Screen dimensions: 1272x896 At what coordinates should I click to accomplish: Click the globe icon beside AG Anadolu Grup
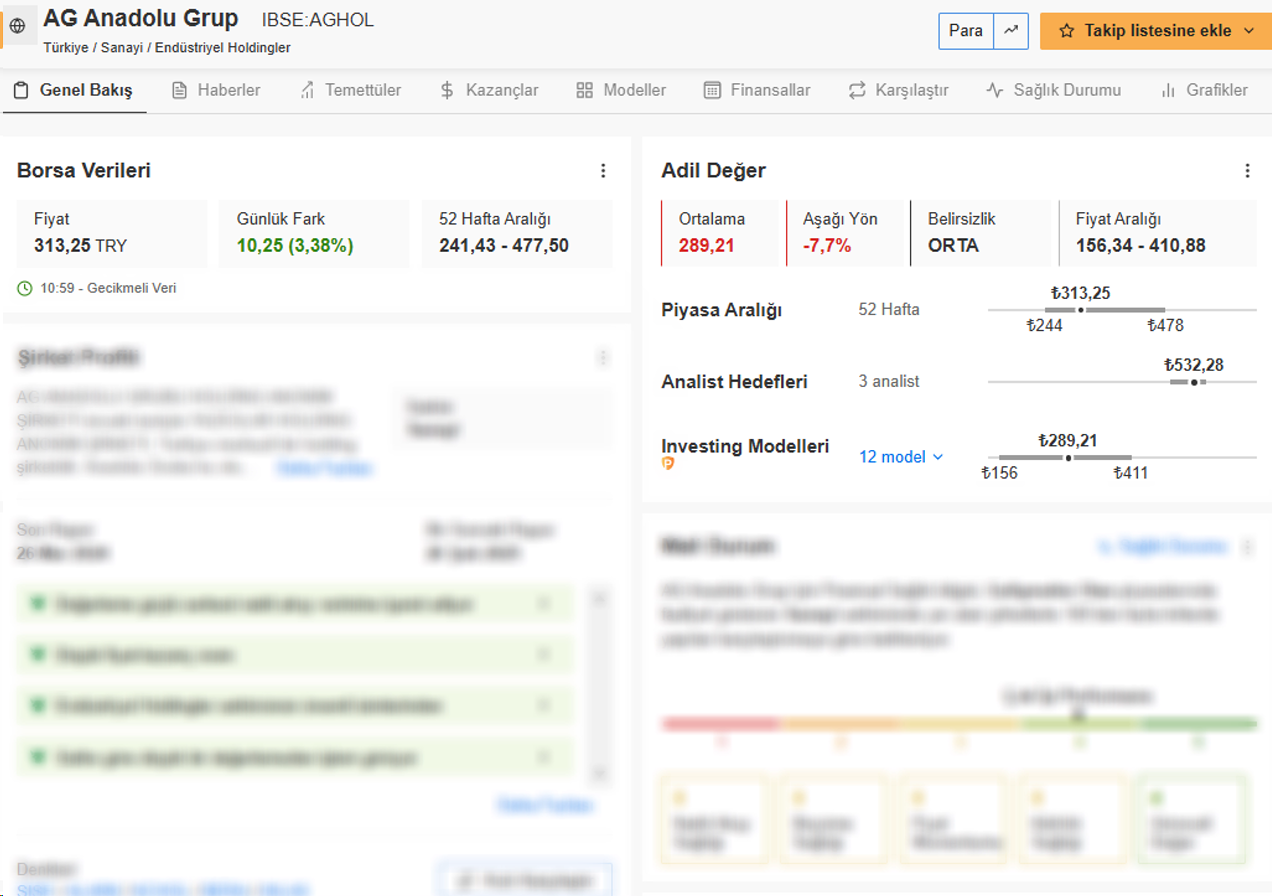tap(17, 26)
